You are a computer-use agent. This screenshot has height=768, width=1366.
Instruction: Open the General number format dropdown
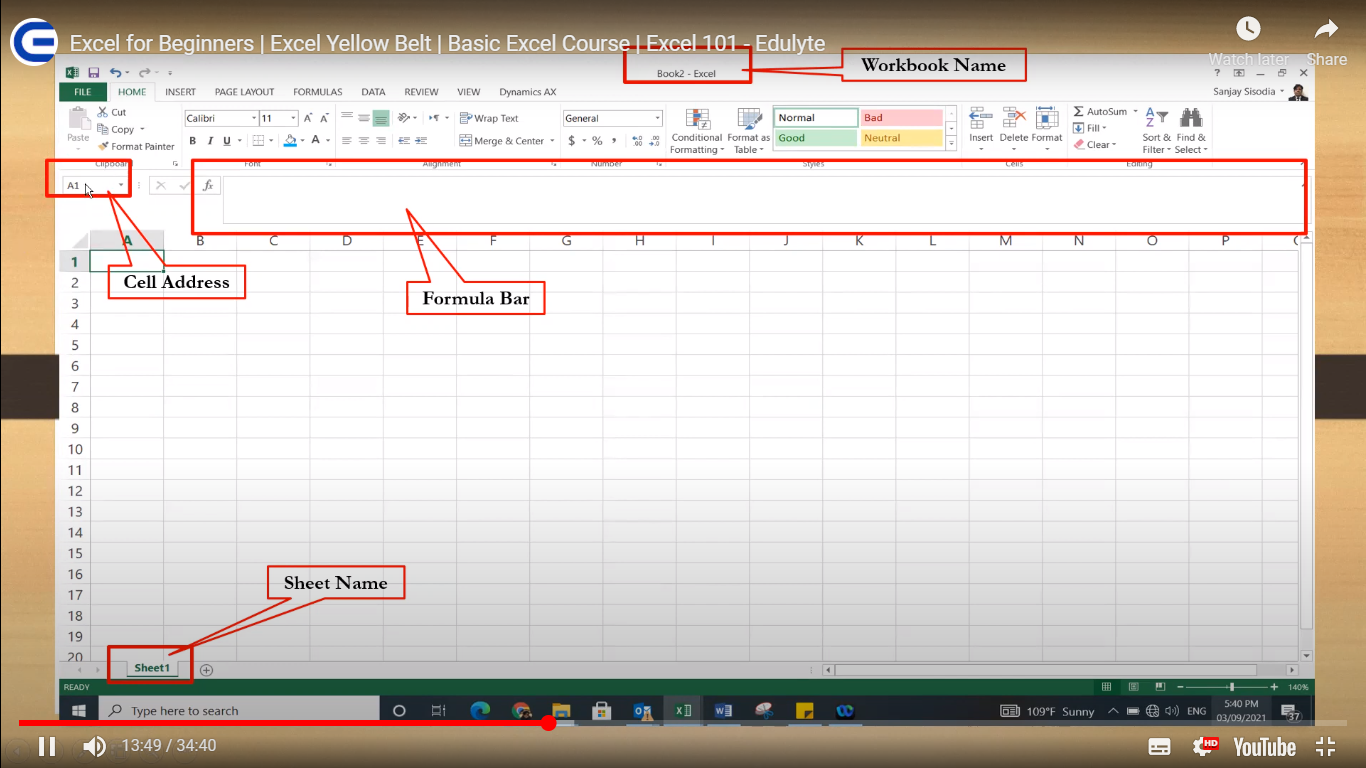coord(657,118)
